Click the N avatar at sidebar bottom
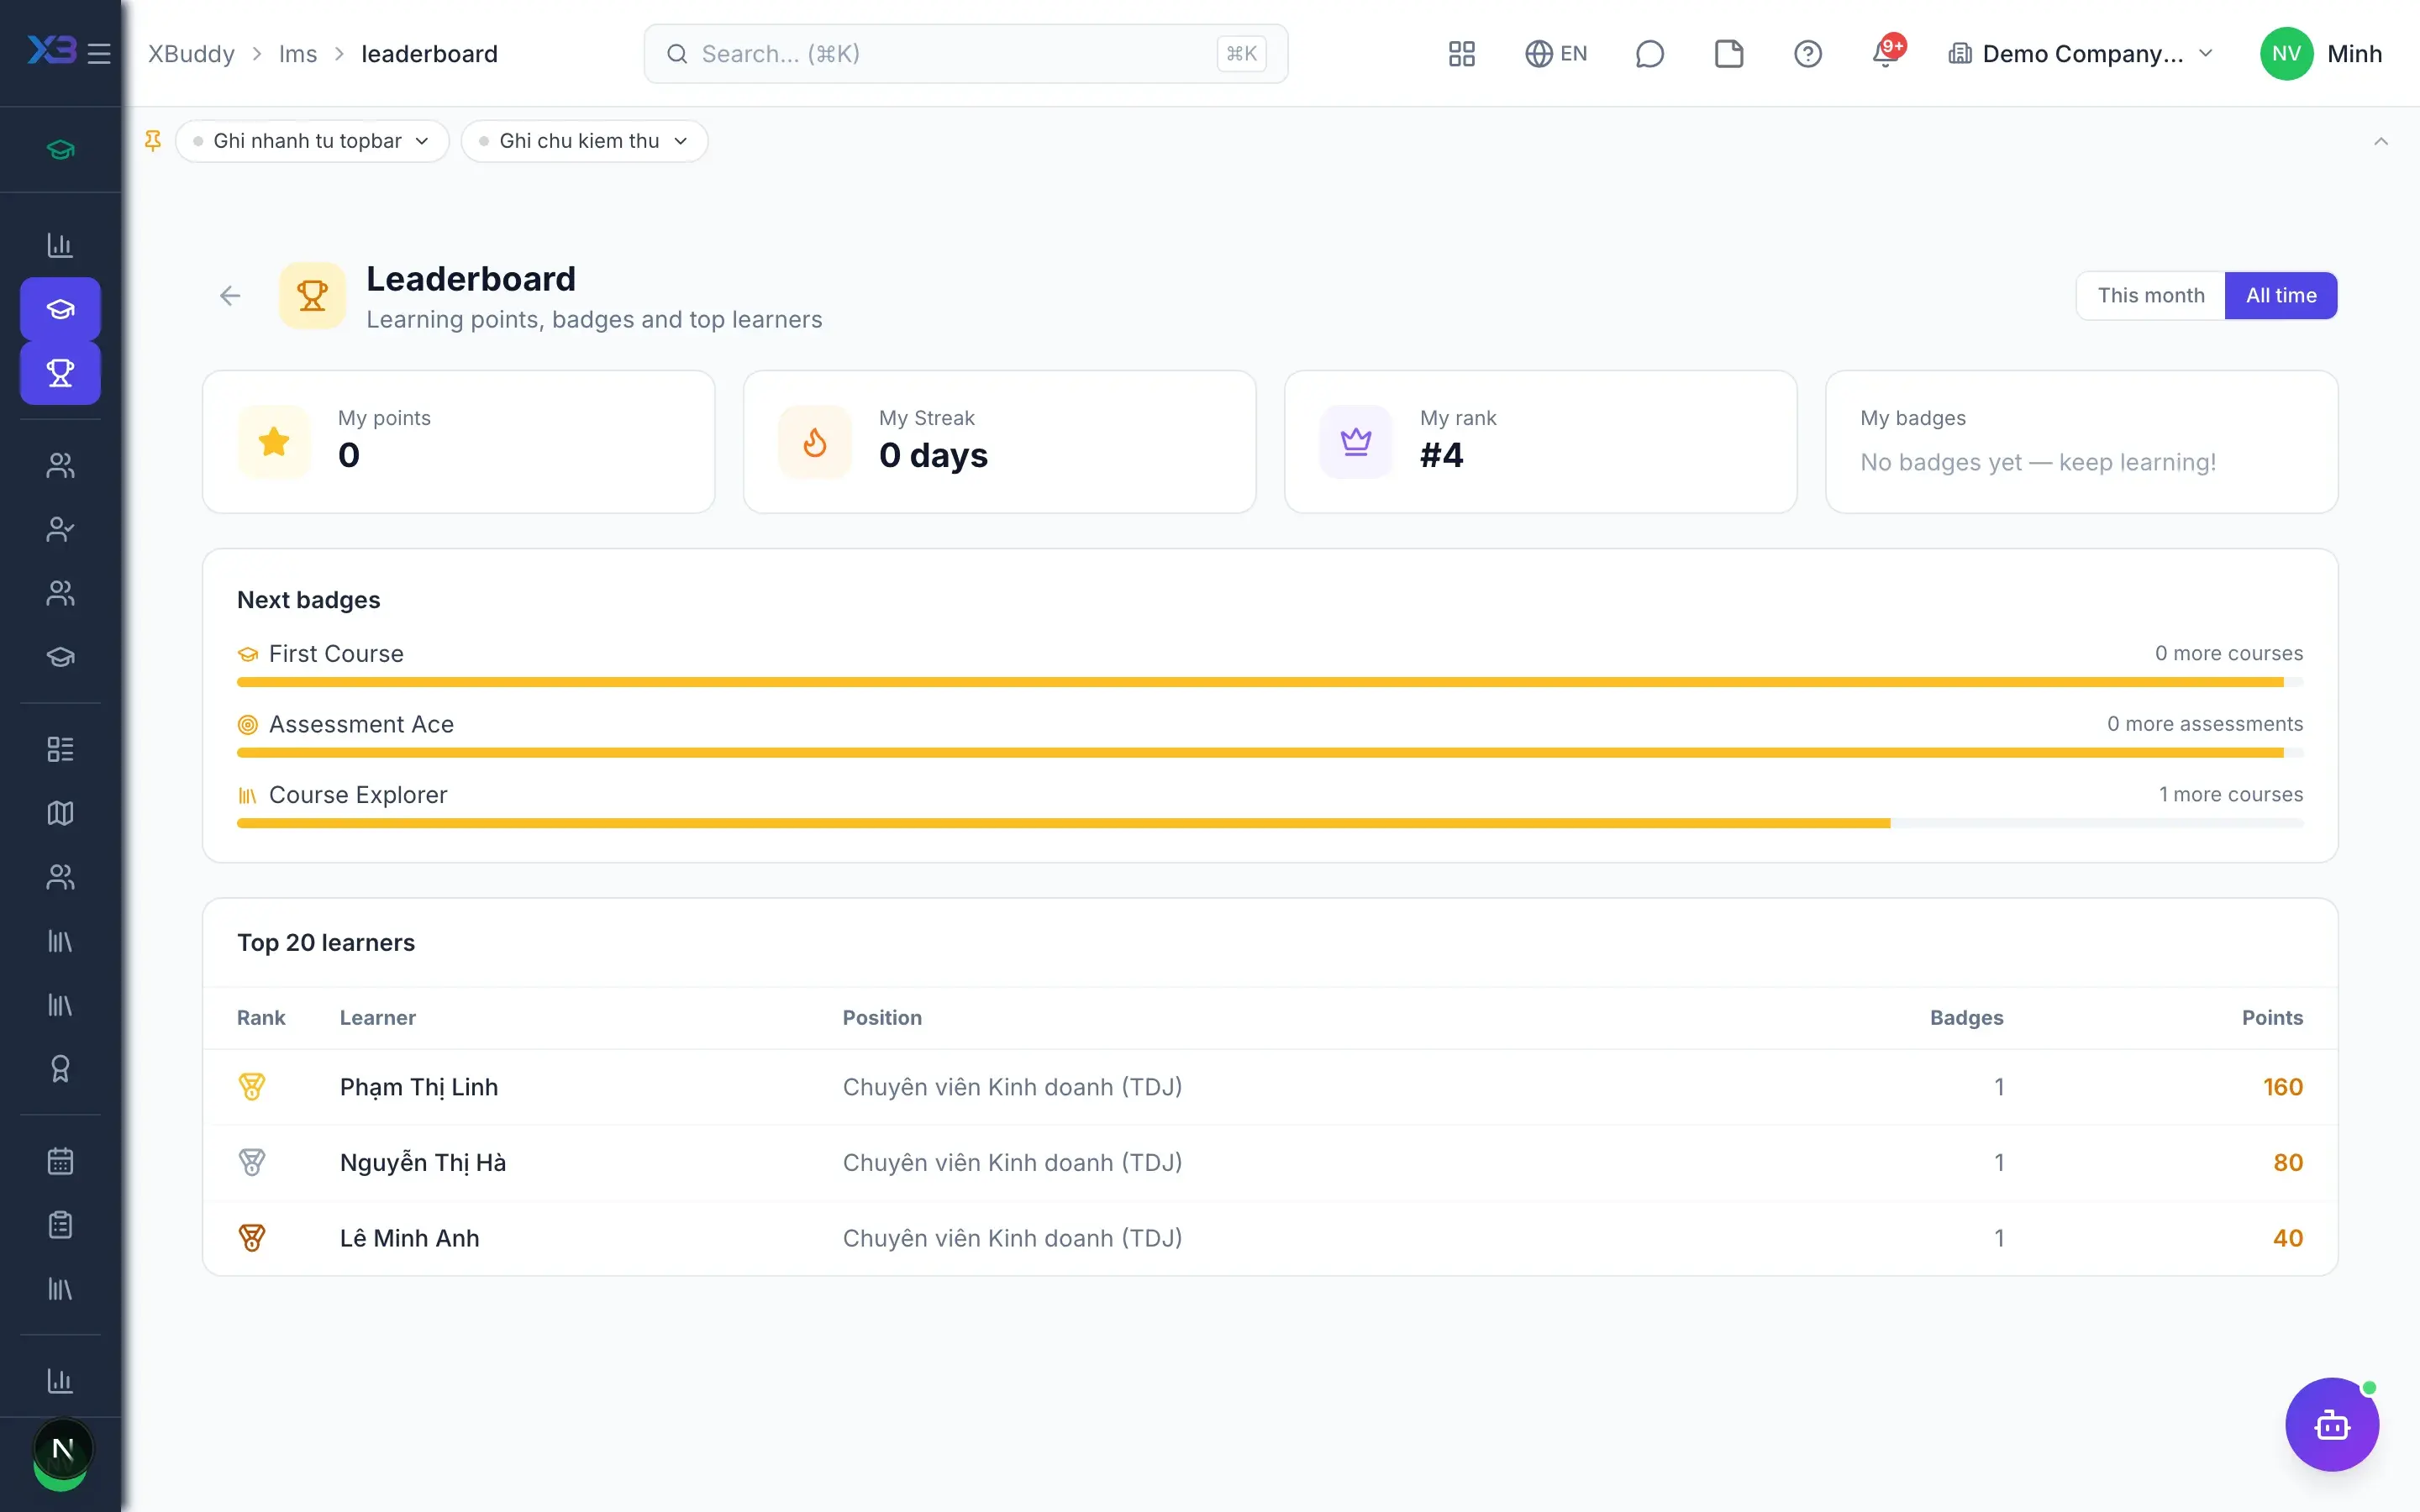 [62, 1449]
